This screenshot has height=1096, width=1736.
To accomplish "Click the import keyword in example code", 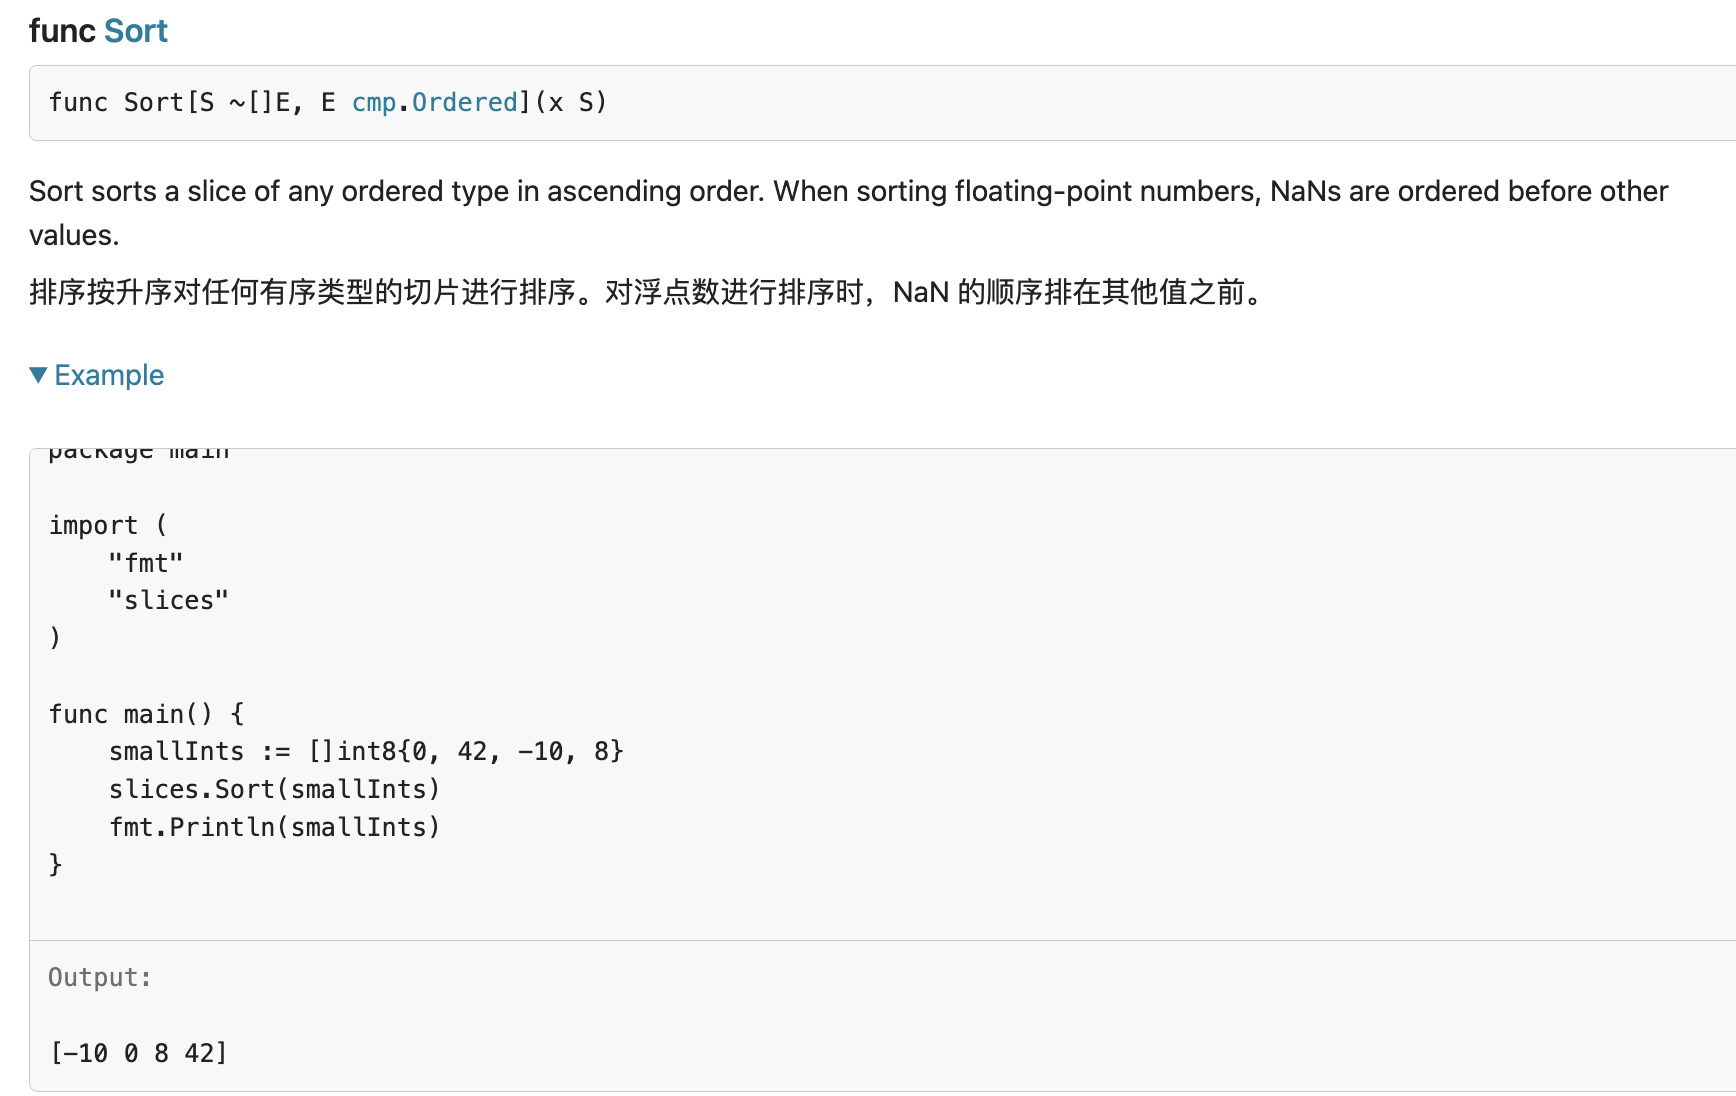I will point(93,525).
